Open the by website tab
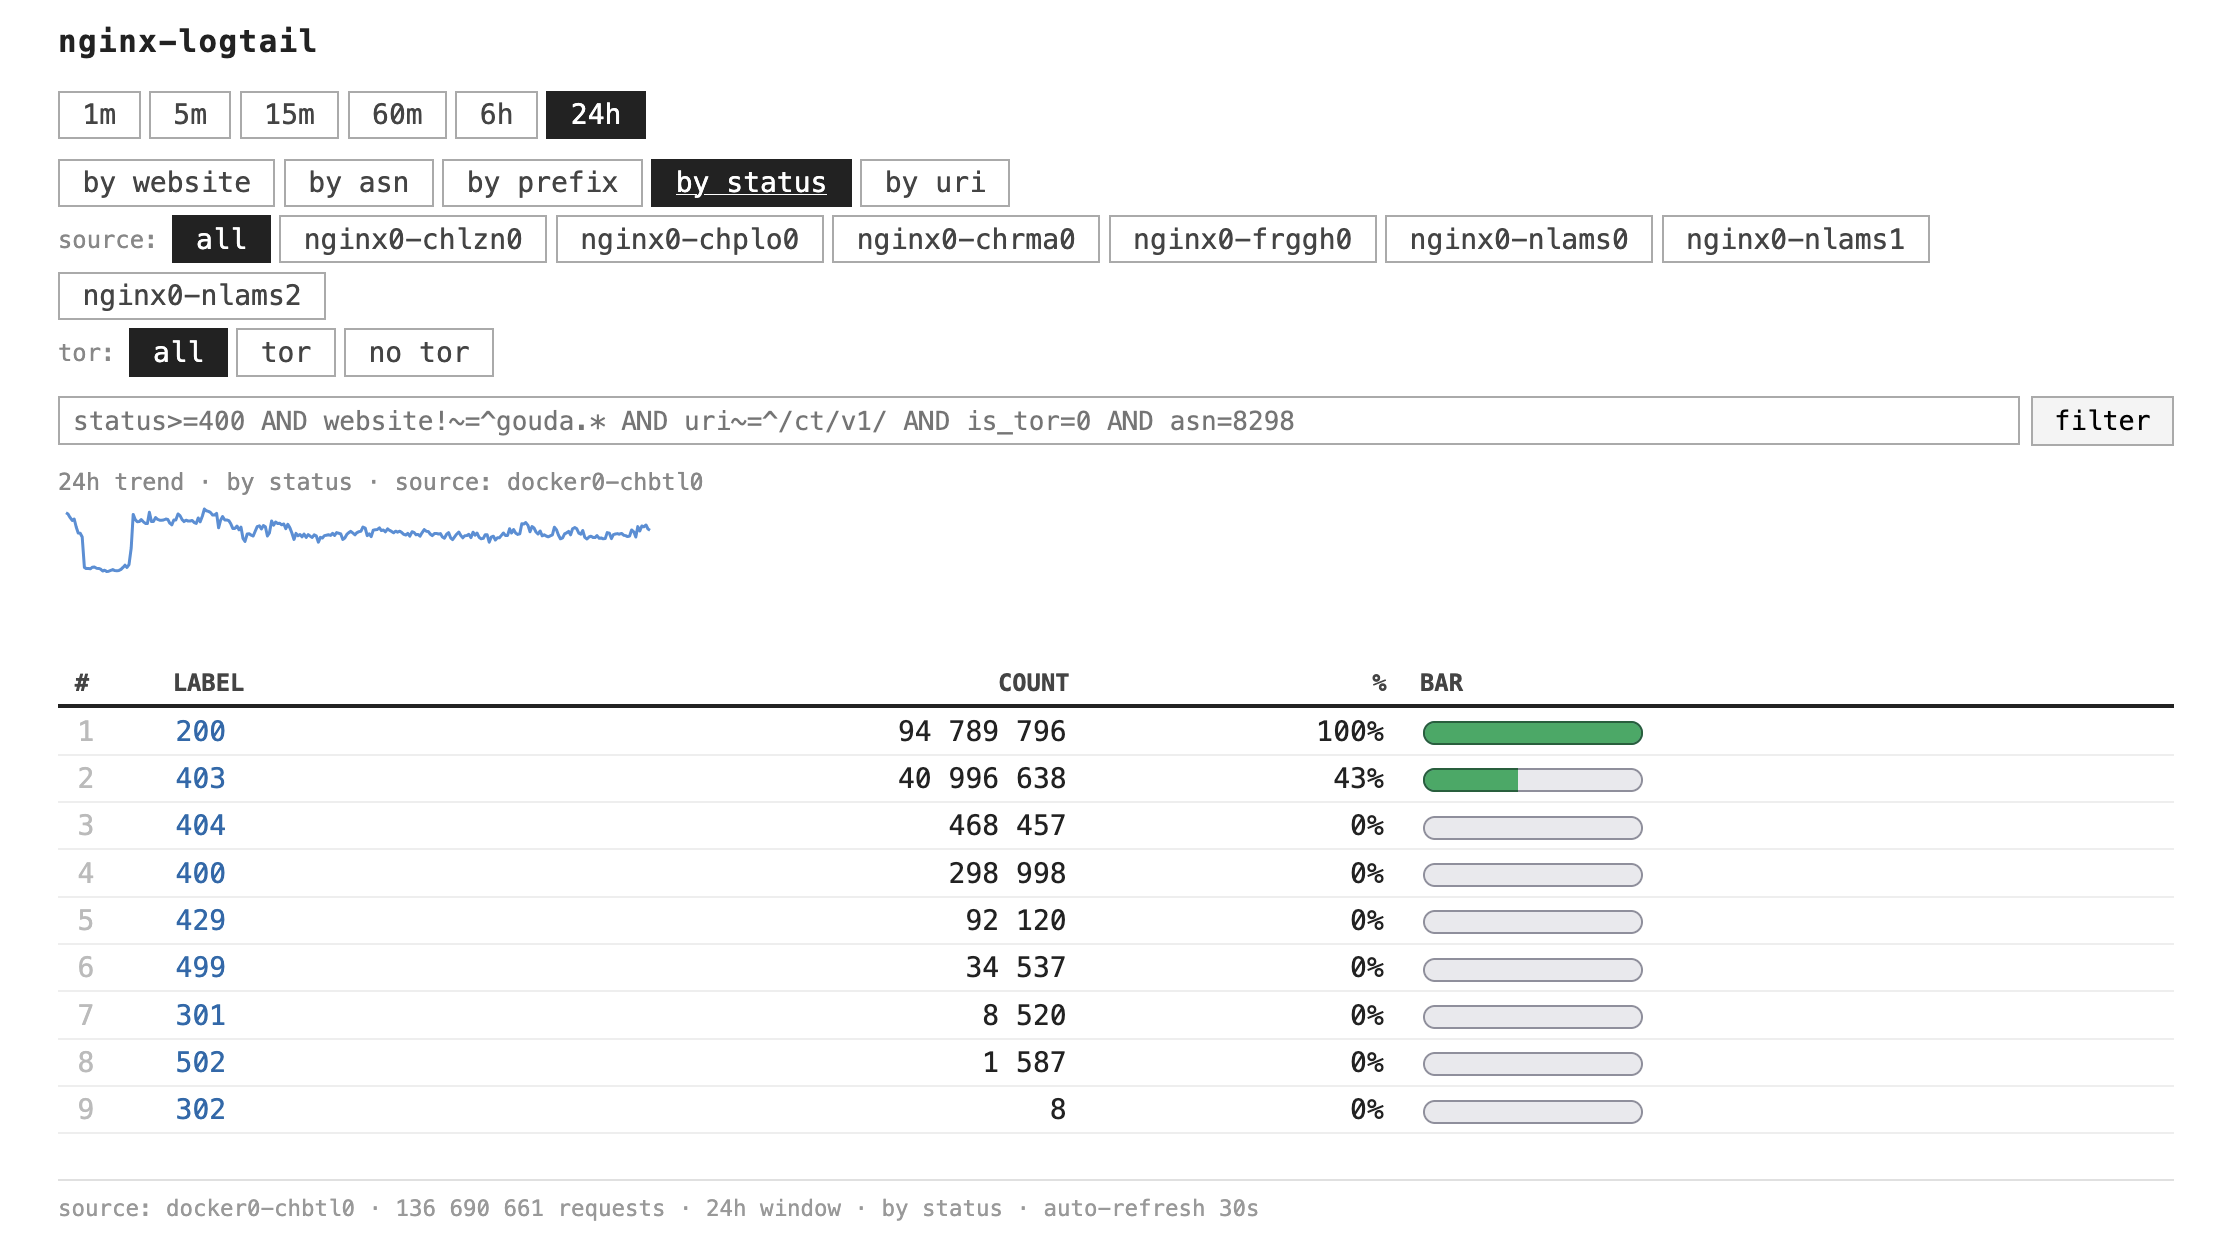The width and height of the screenshot is (2224, 1248). point(166,183)
